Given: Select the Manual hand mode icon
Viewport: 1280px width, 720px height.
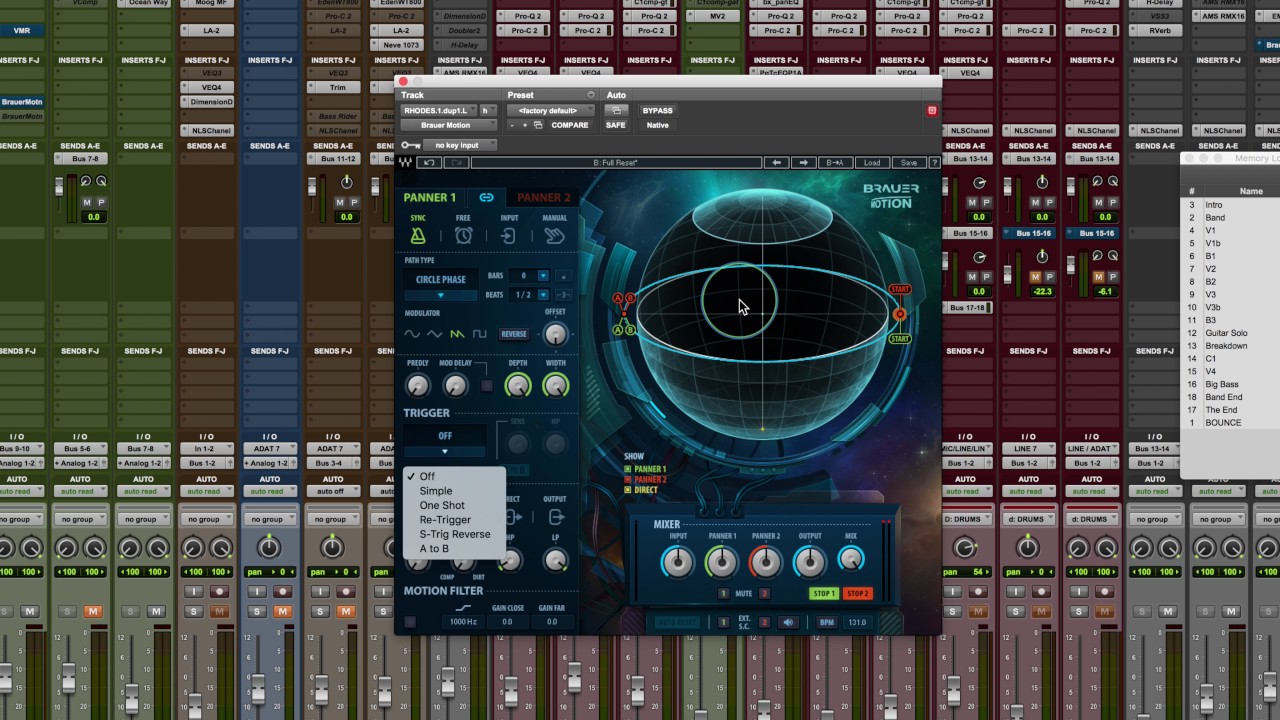Looking at the screenshot, I should click(x=554, y=236).
